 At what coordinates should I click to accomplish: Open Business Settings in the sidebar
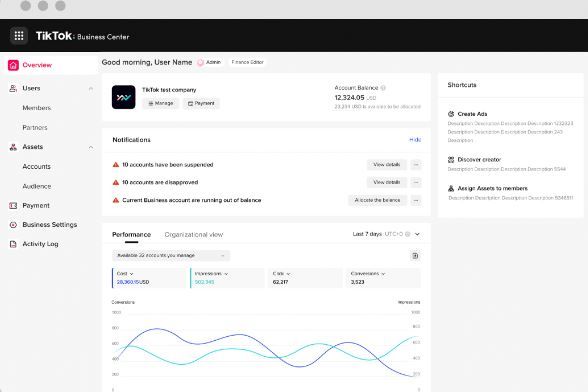pos(50,225)
